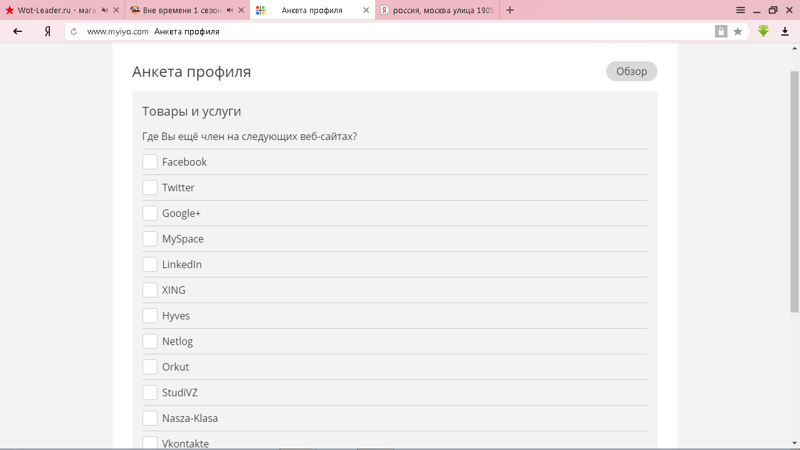Image resolution: width=800 pixels, height=450 pixels.
Task: Switch to the Анкета профиля tab
Action: click(312, 10)
